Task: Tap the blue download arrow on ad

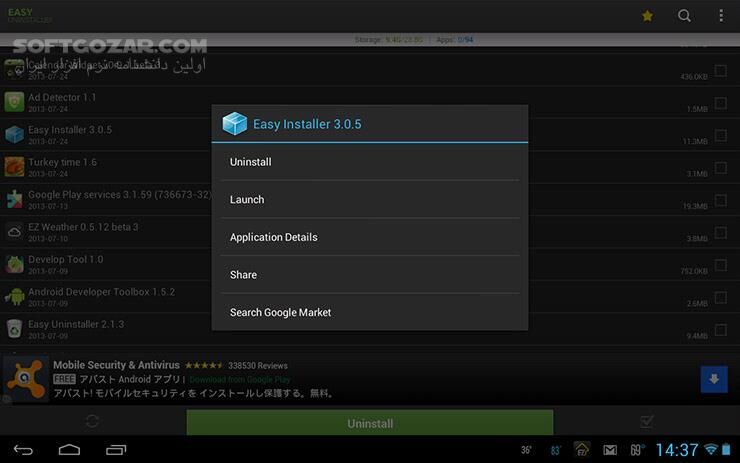Action: pyautogui.click(x=714, y=379)
